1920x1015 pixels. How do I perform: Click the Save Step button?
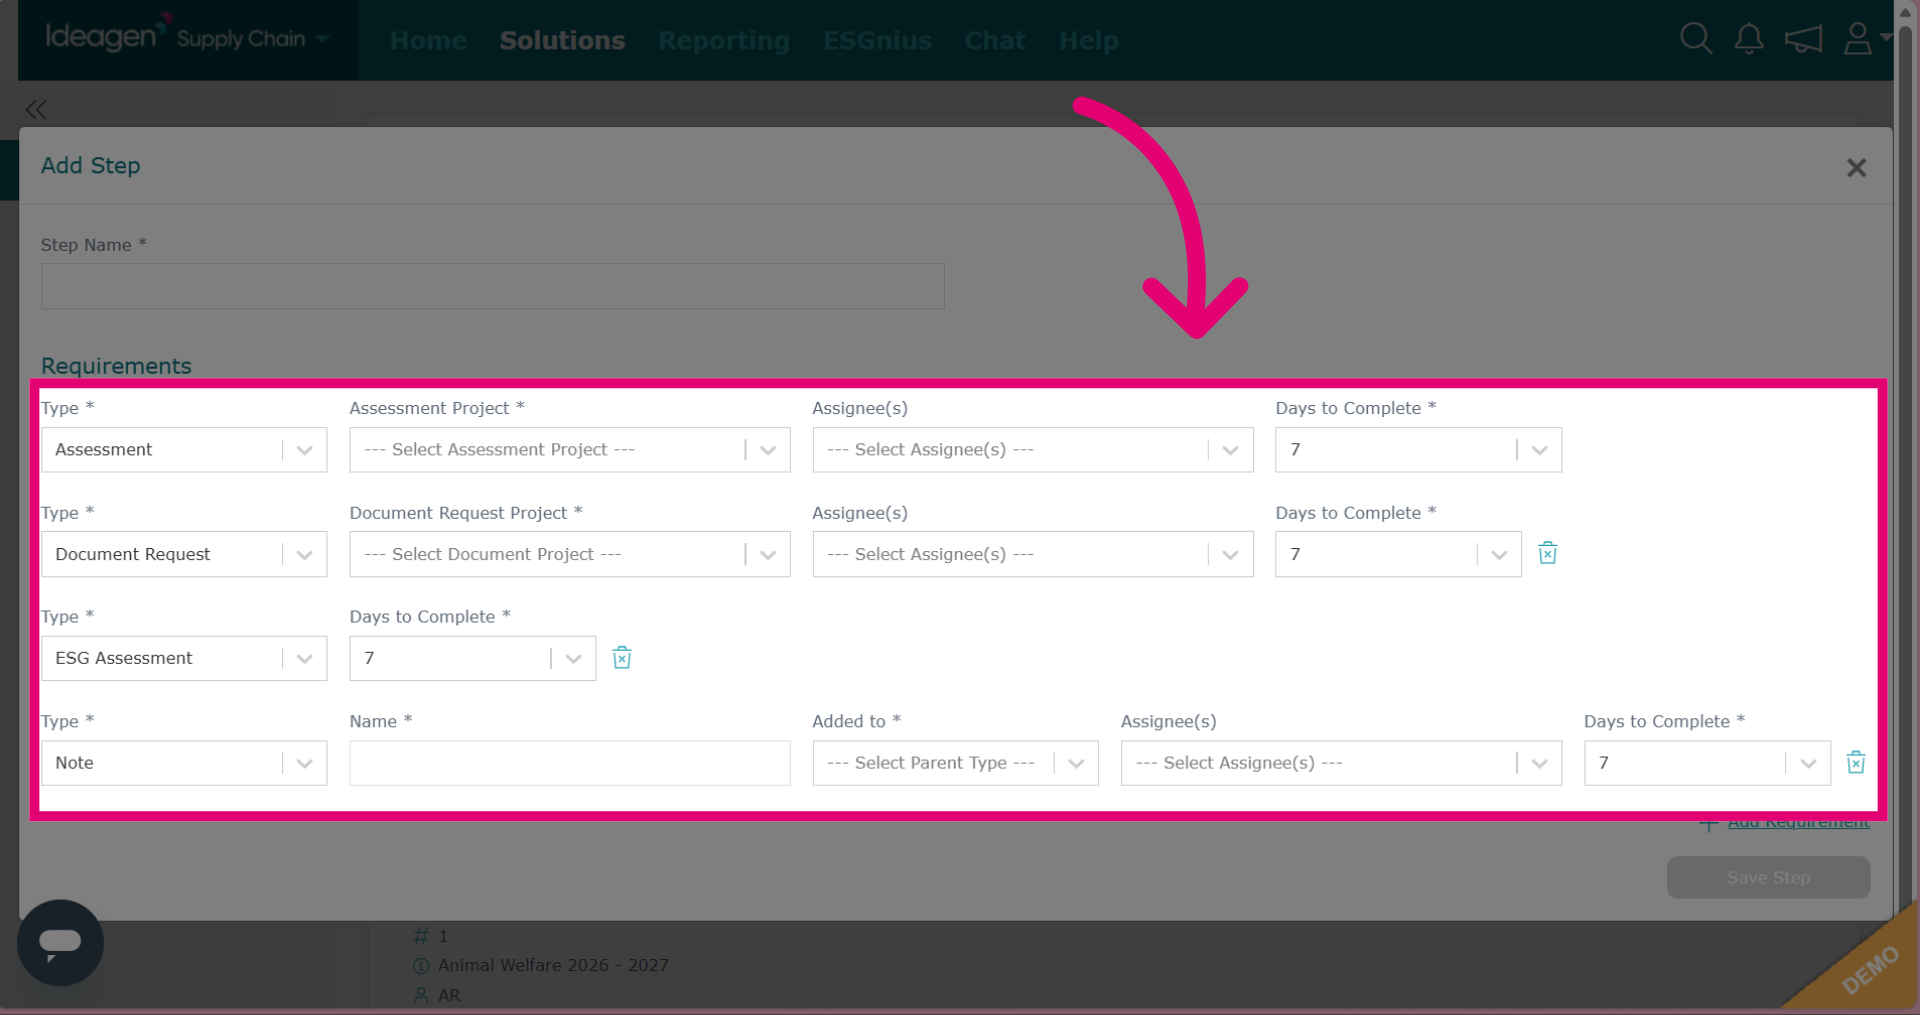pos(1768,877)
